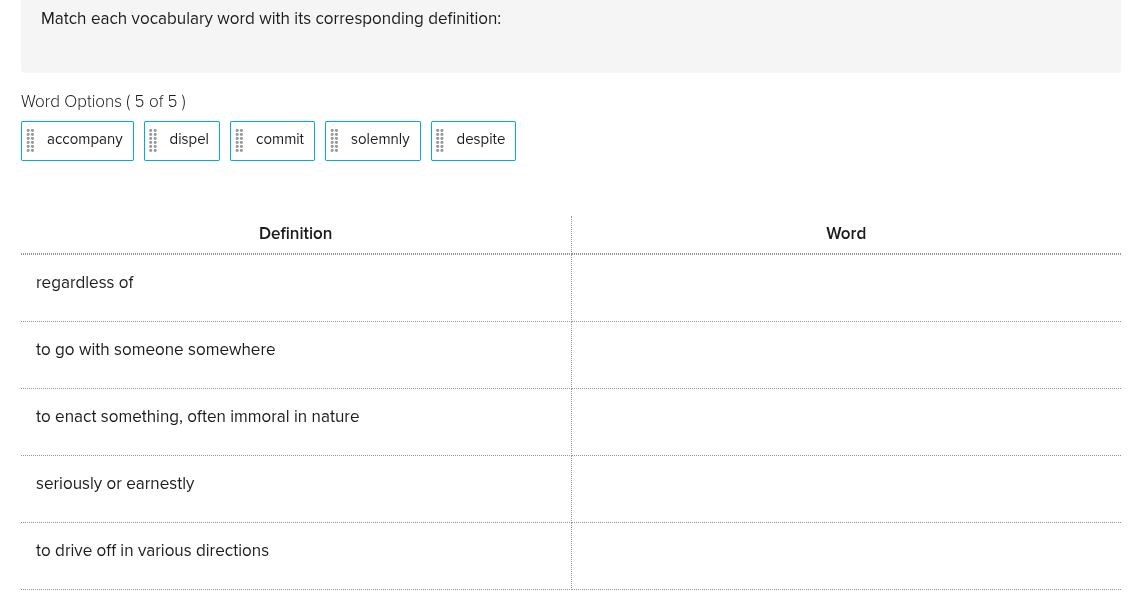The width and height of the screenshot is (1140, 593).
Task: Click the matching instructions banner text
Action: pyautogui.click(x=271, y=18)
